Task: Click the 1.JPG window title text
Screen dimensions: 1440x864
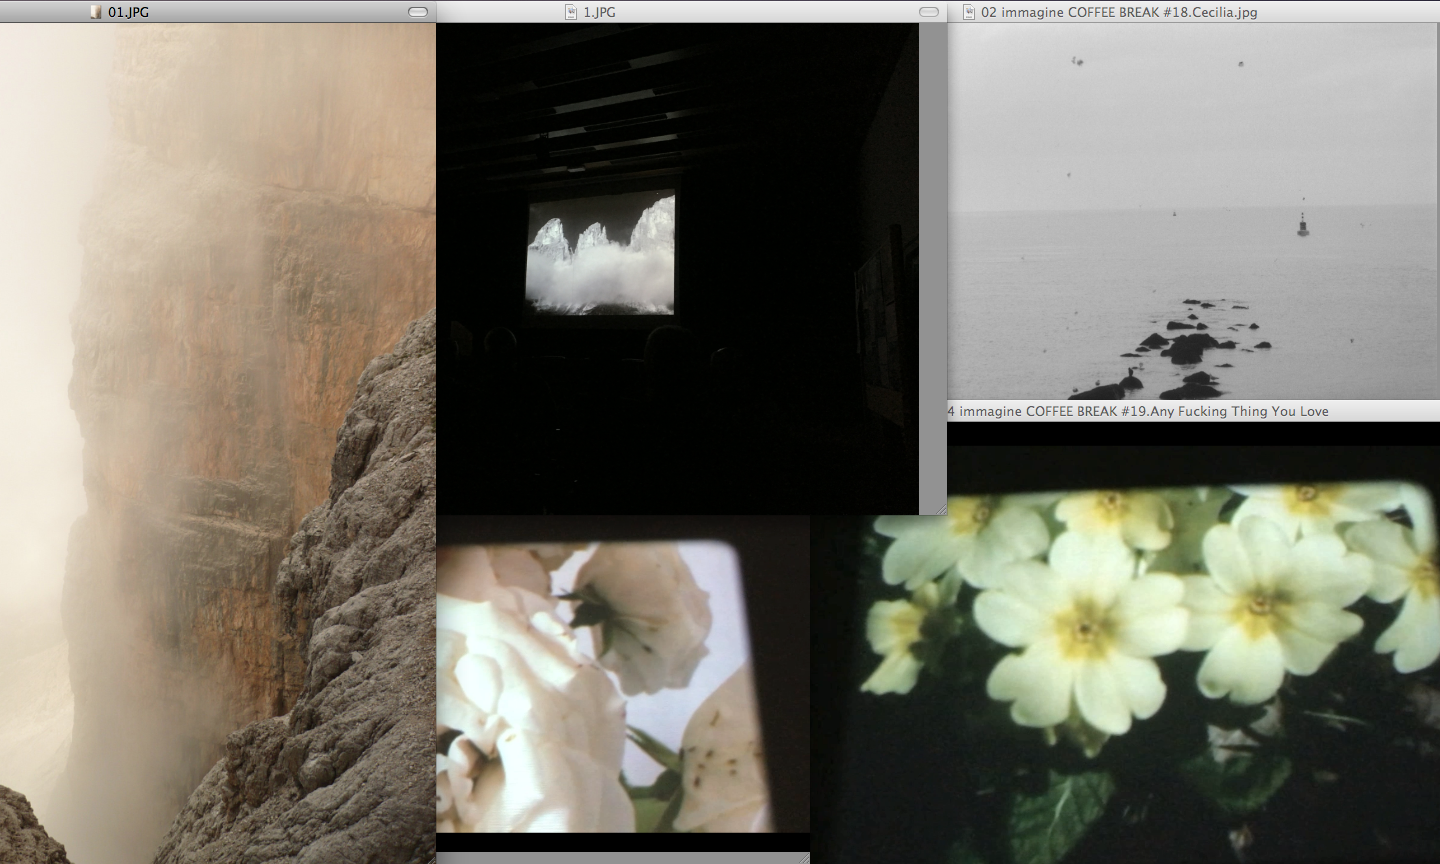Action: click(x=599, y=12)
